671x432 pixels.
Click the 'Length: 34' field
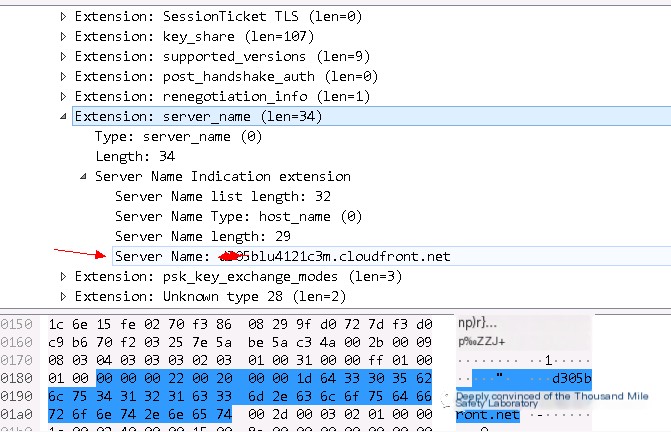coord(135,157)
